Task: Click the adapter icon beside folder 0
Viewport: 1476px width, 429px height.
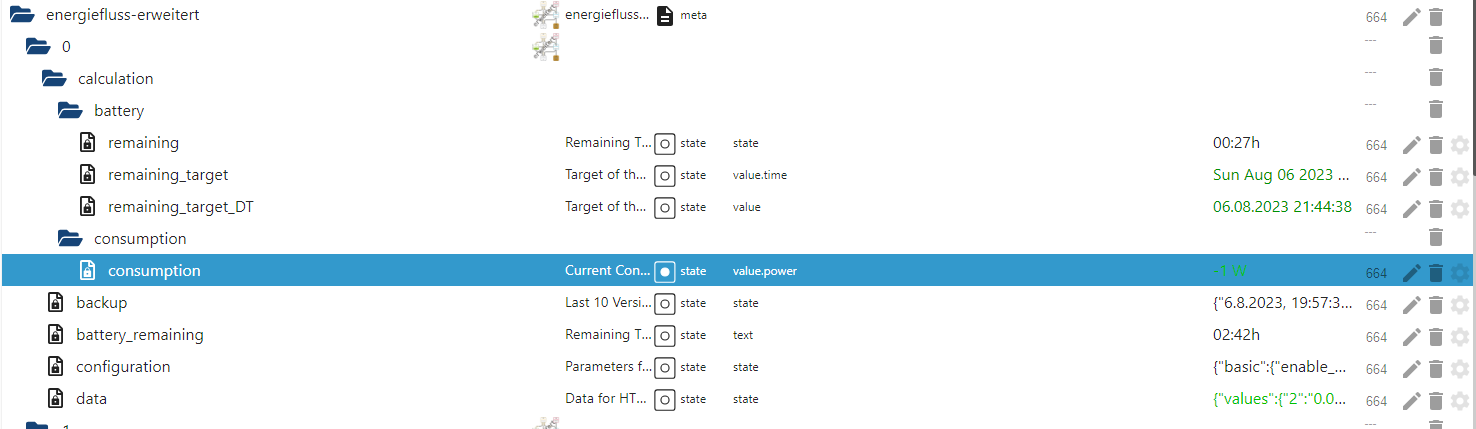Action: [545, 46]
